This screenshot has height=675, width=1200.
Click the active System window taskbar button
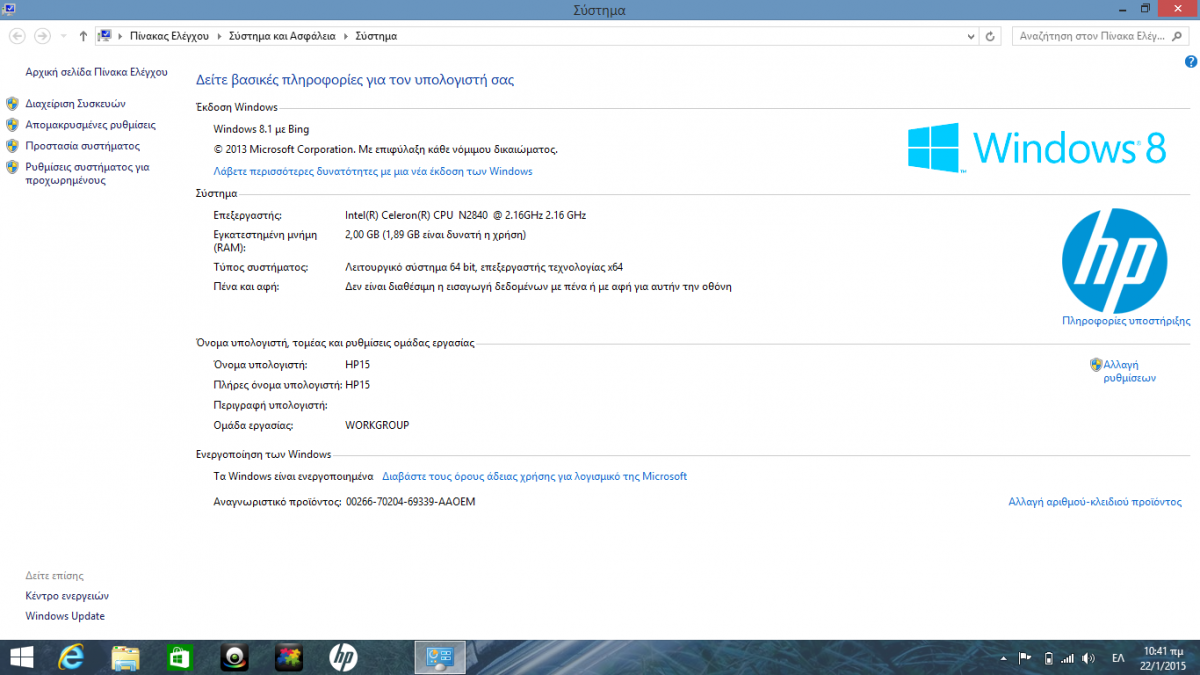[x=441, y=657]
